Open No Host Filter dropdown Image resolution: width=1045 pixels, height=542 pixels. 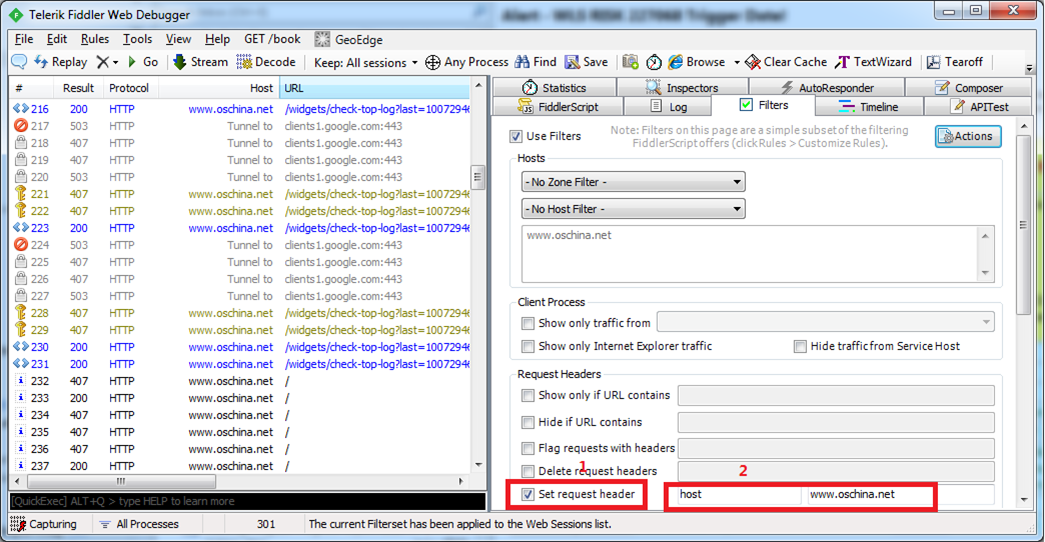[x=633, y=209]
